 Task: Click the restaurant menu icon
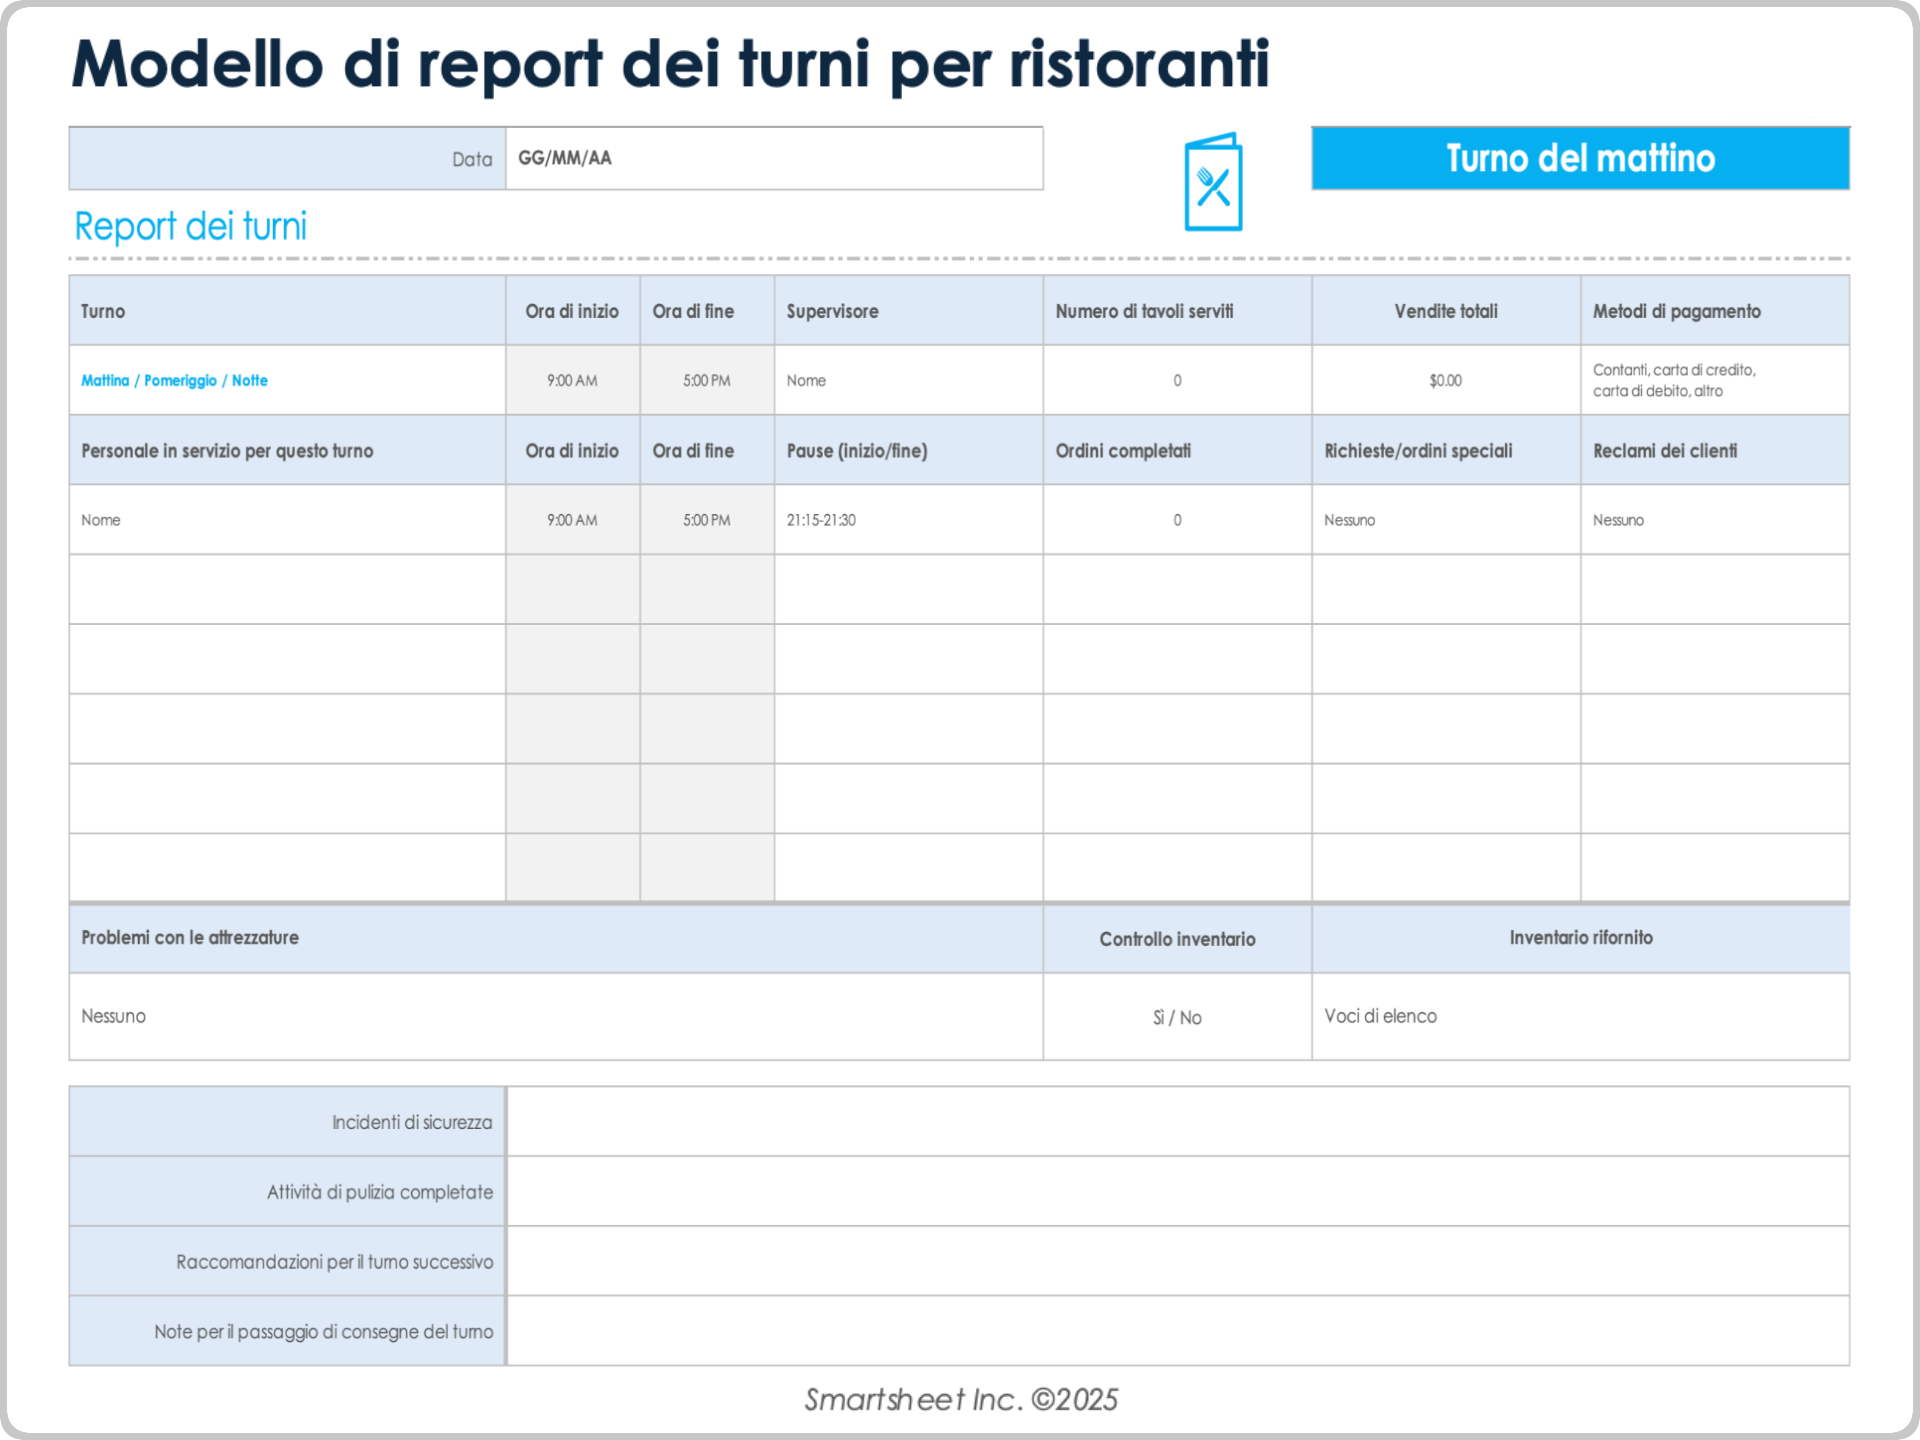[1213, 183]
